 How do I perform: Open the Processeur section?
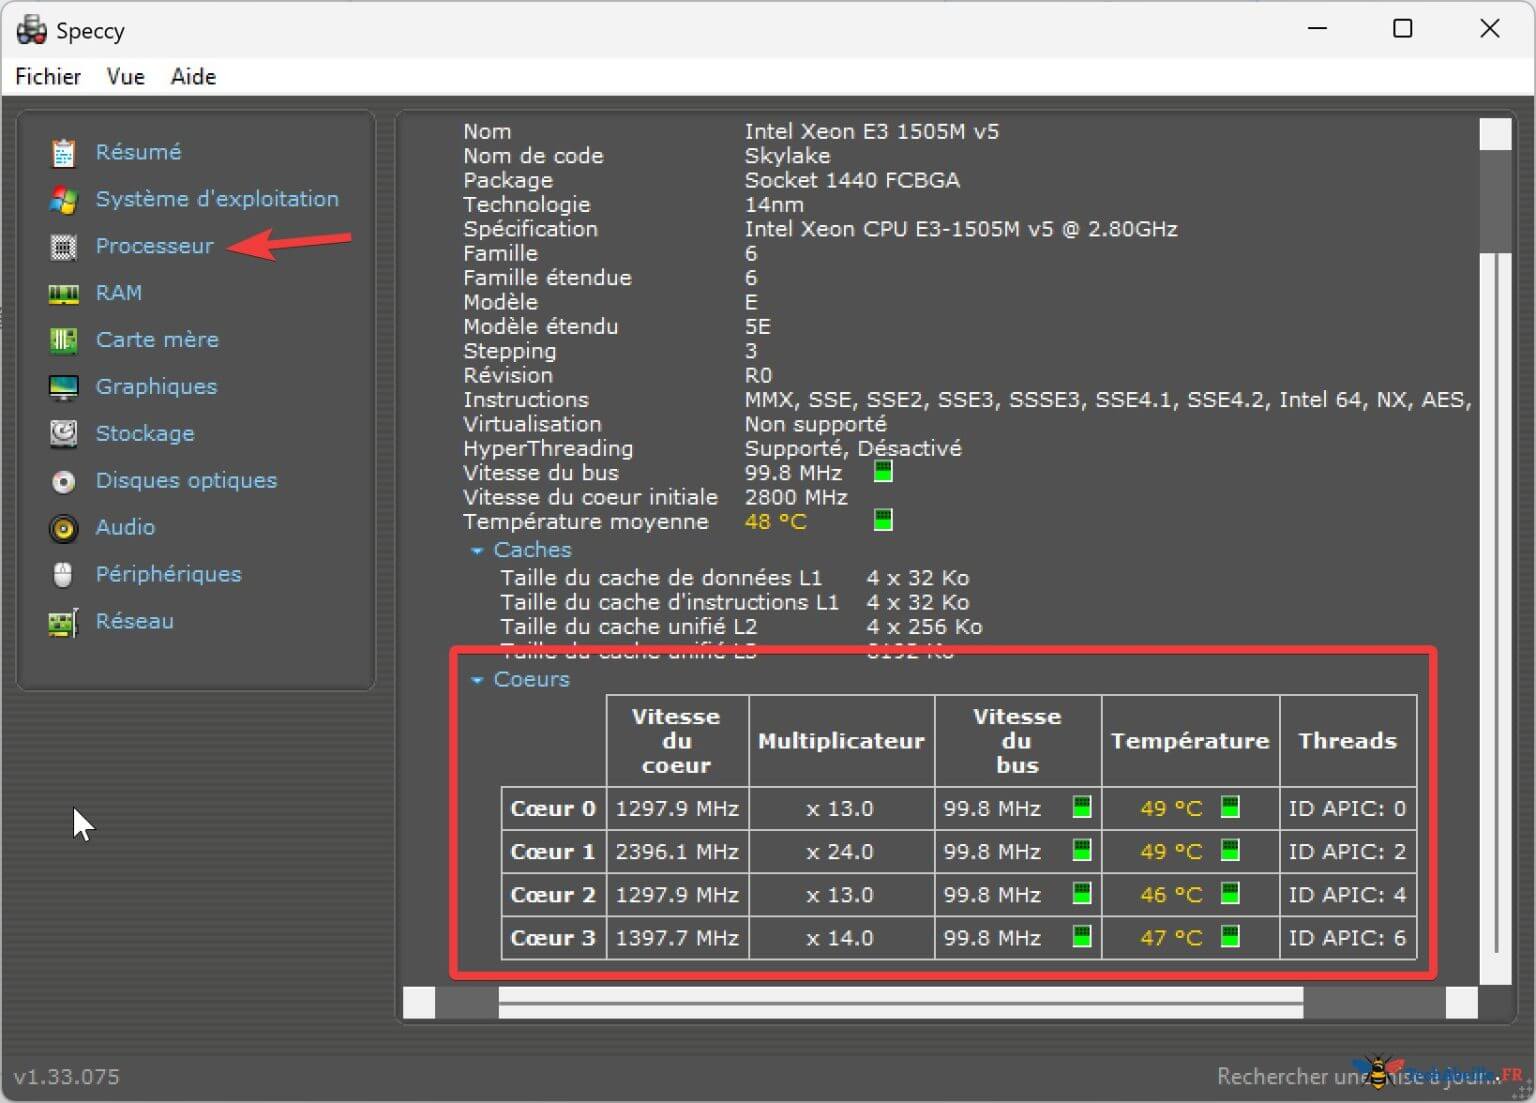point(154,246)
